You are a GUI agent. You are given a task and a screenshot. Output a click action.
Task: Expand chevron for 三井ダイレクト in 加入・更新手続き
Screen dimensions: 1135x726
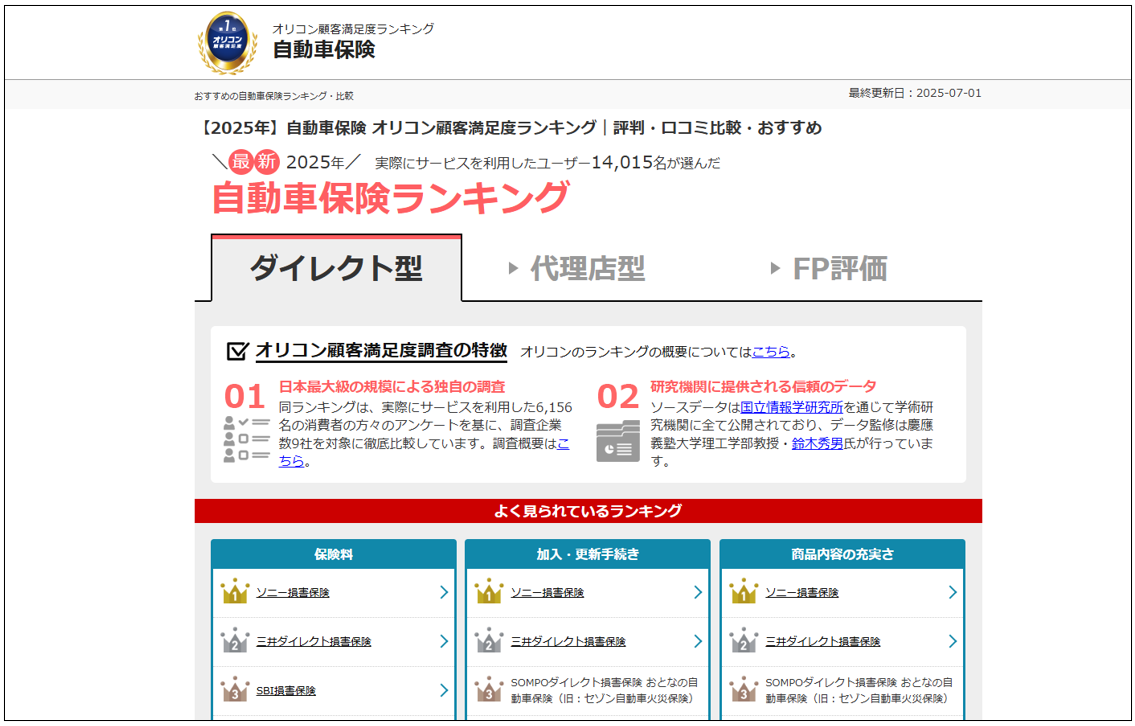coord(698,642)
